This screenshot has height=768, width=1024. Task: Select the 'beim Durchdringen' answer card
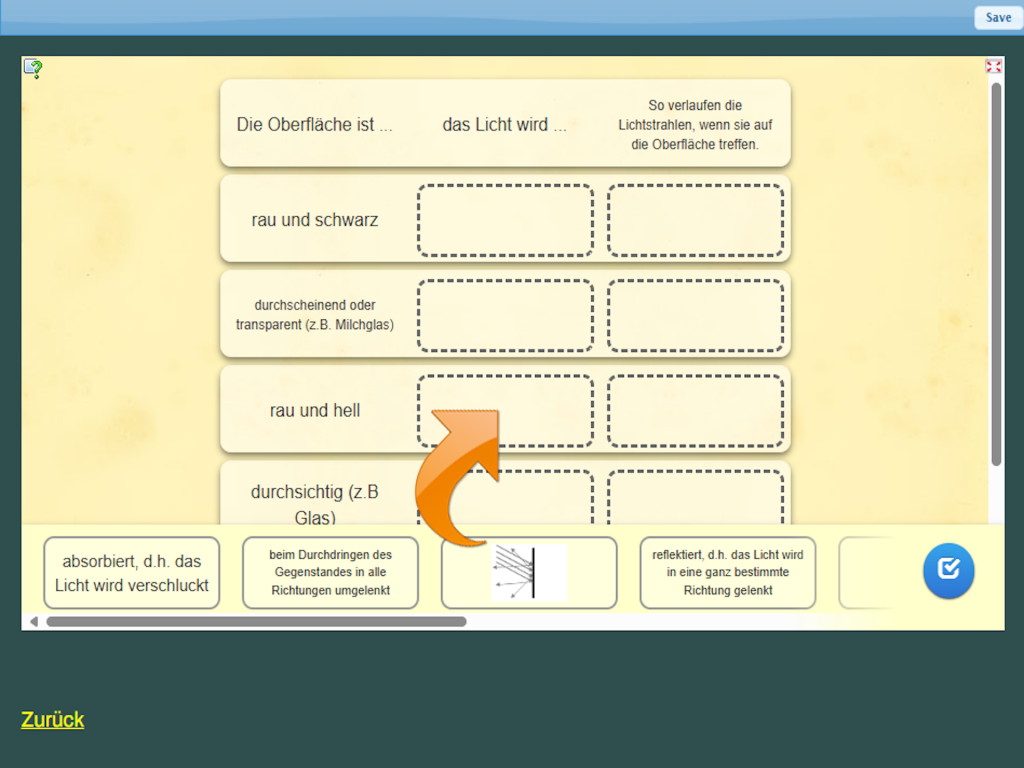330,573
